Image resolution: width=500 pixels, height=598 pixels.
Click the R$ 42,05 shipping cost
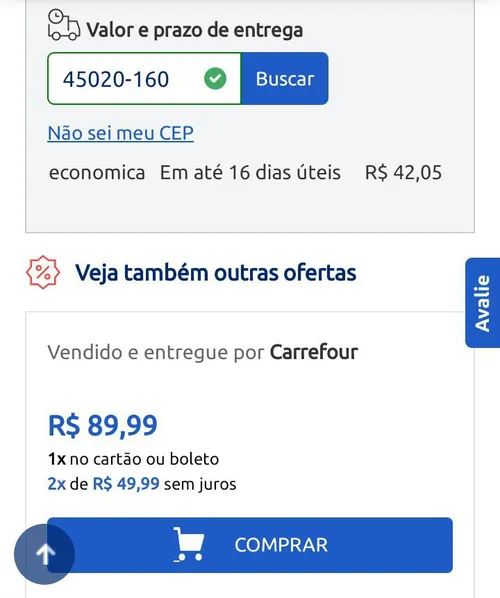[x=404, y=172]
